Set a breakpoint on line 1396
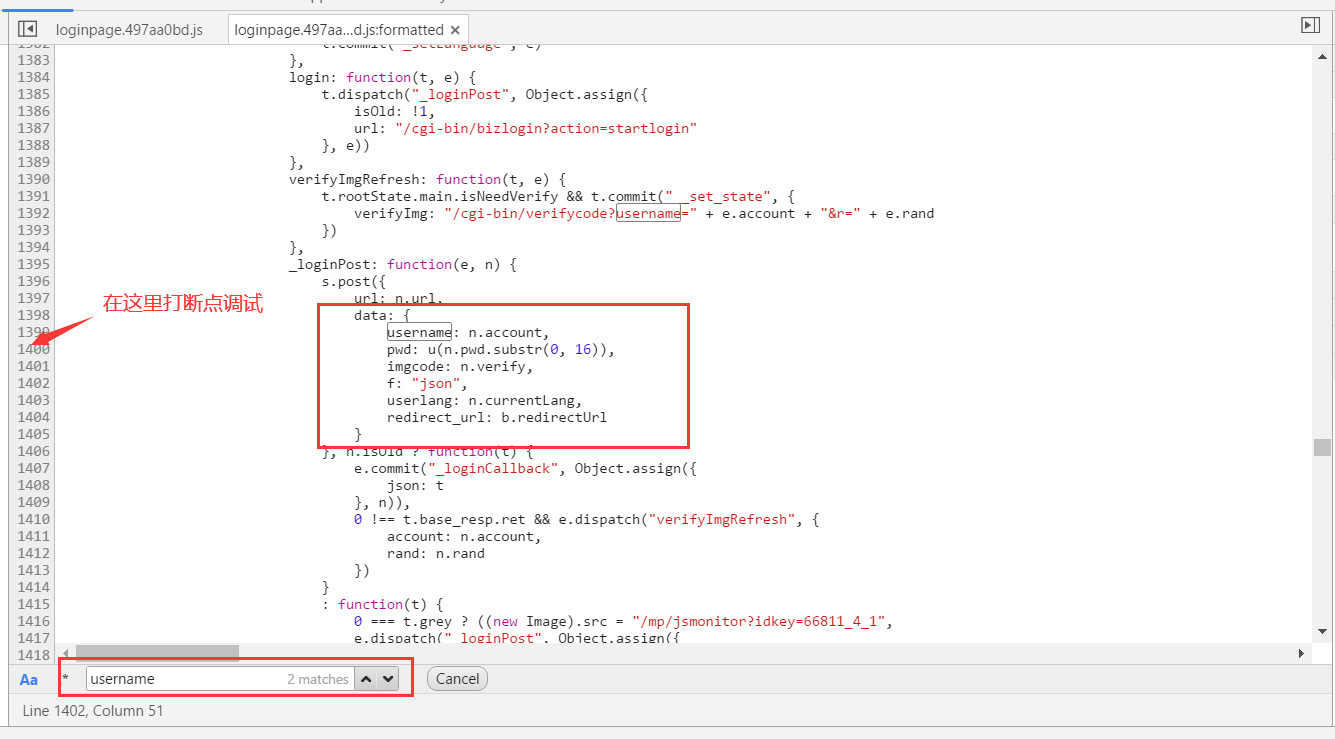 click(x=34, y=281)
